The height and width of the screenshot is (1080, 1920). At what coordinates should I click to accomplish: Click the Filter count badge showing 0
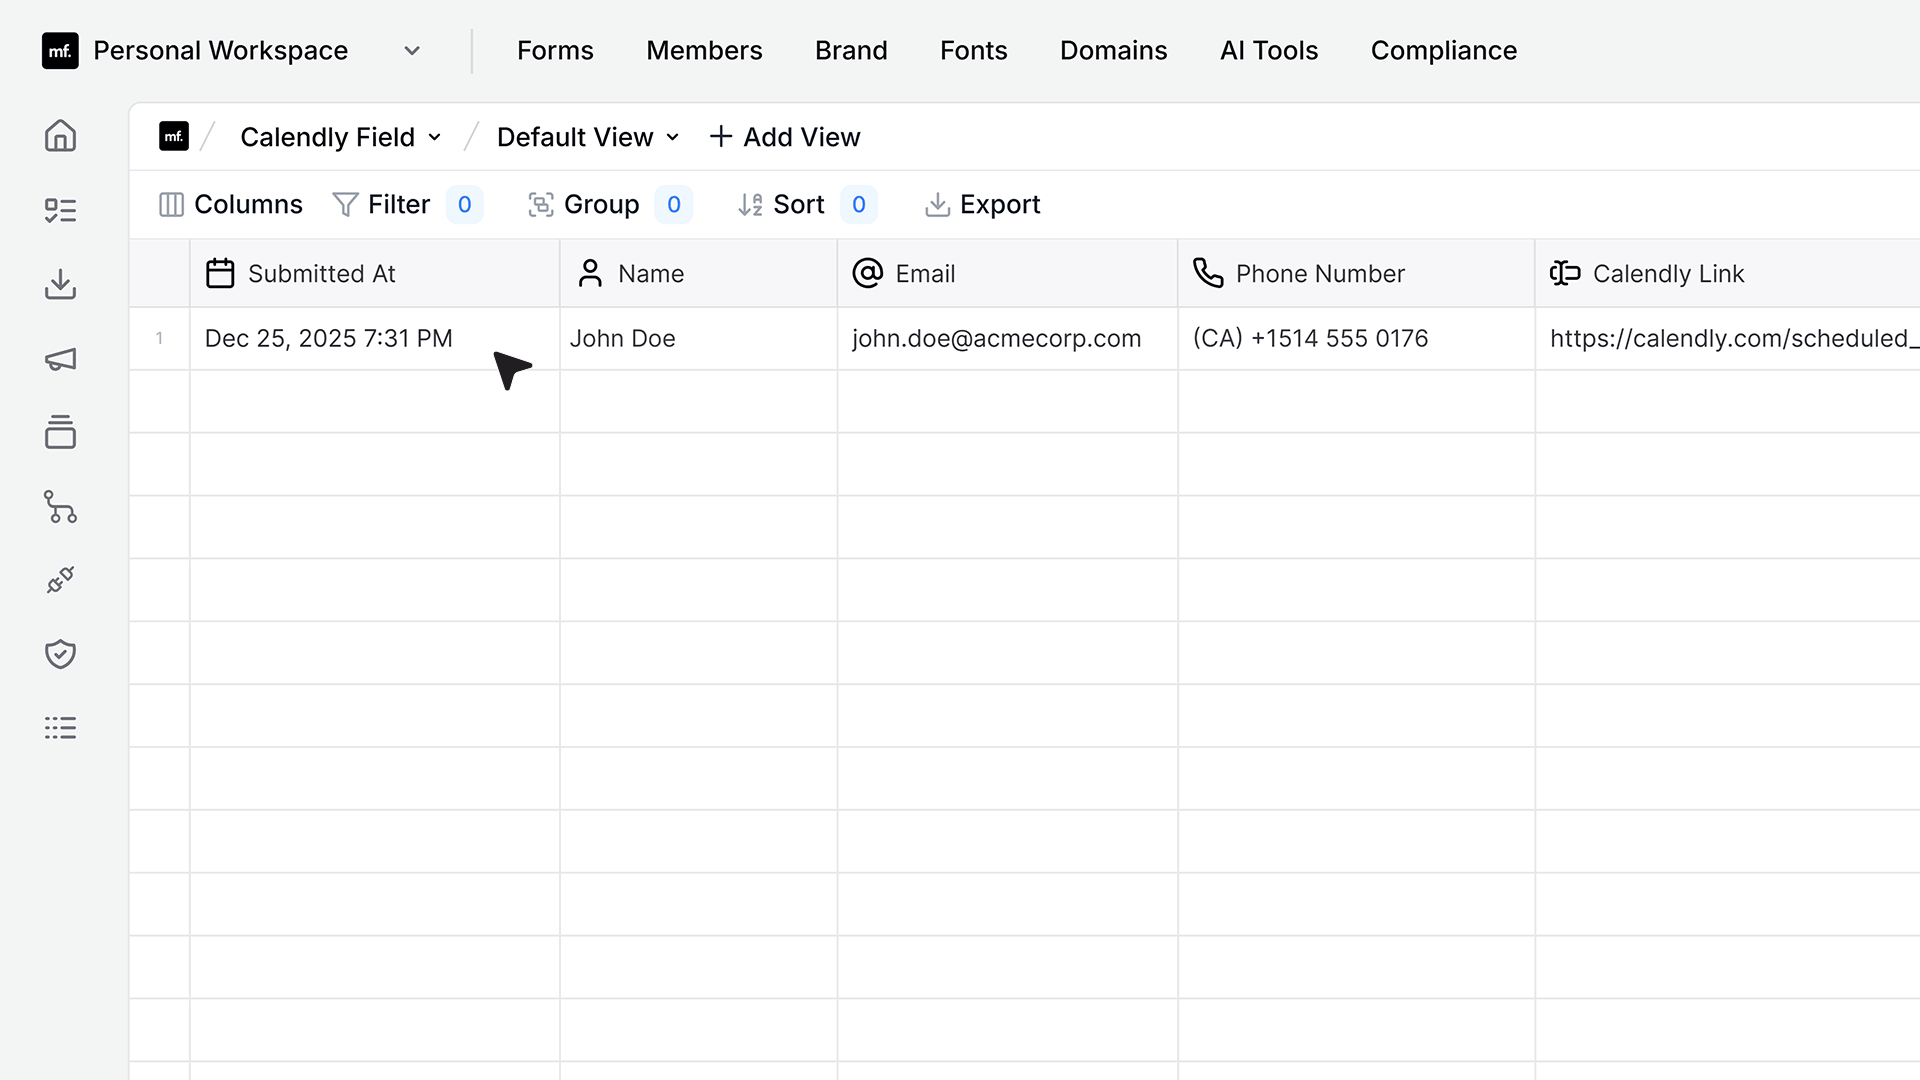(464, 205)
